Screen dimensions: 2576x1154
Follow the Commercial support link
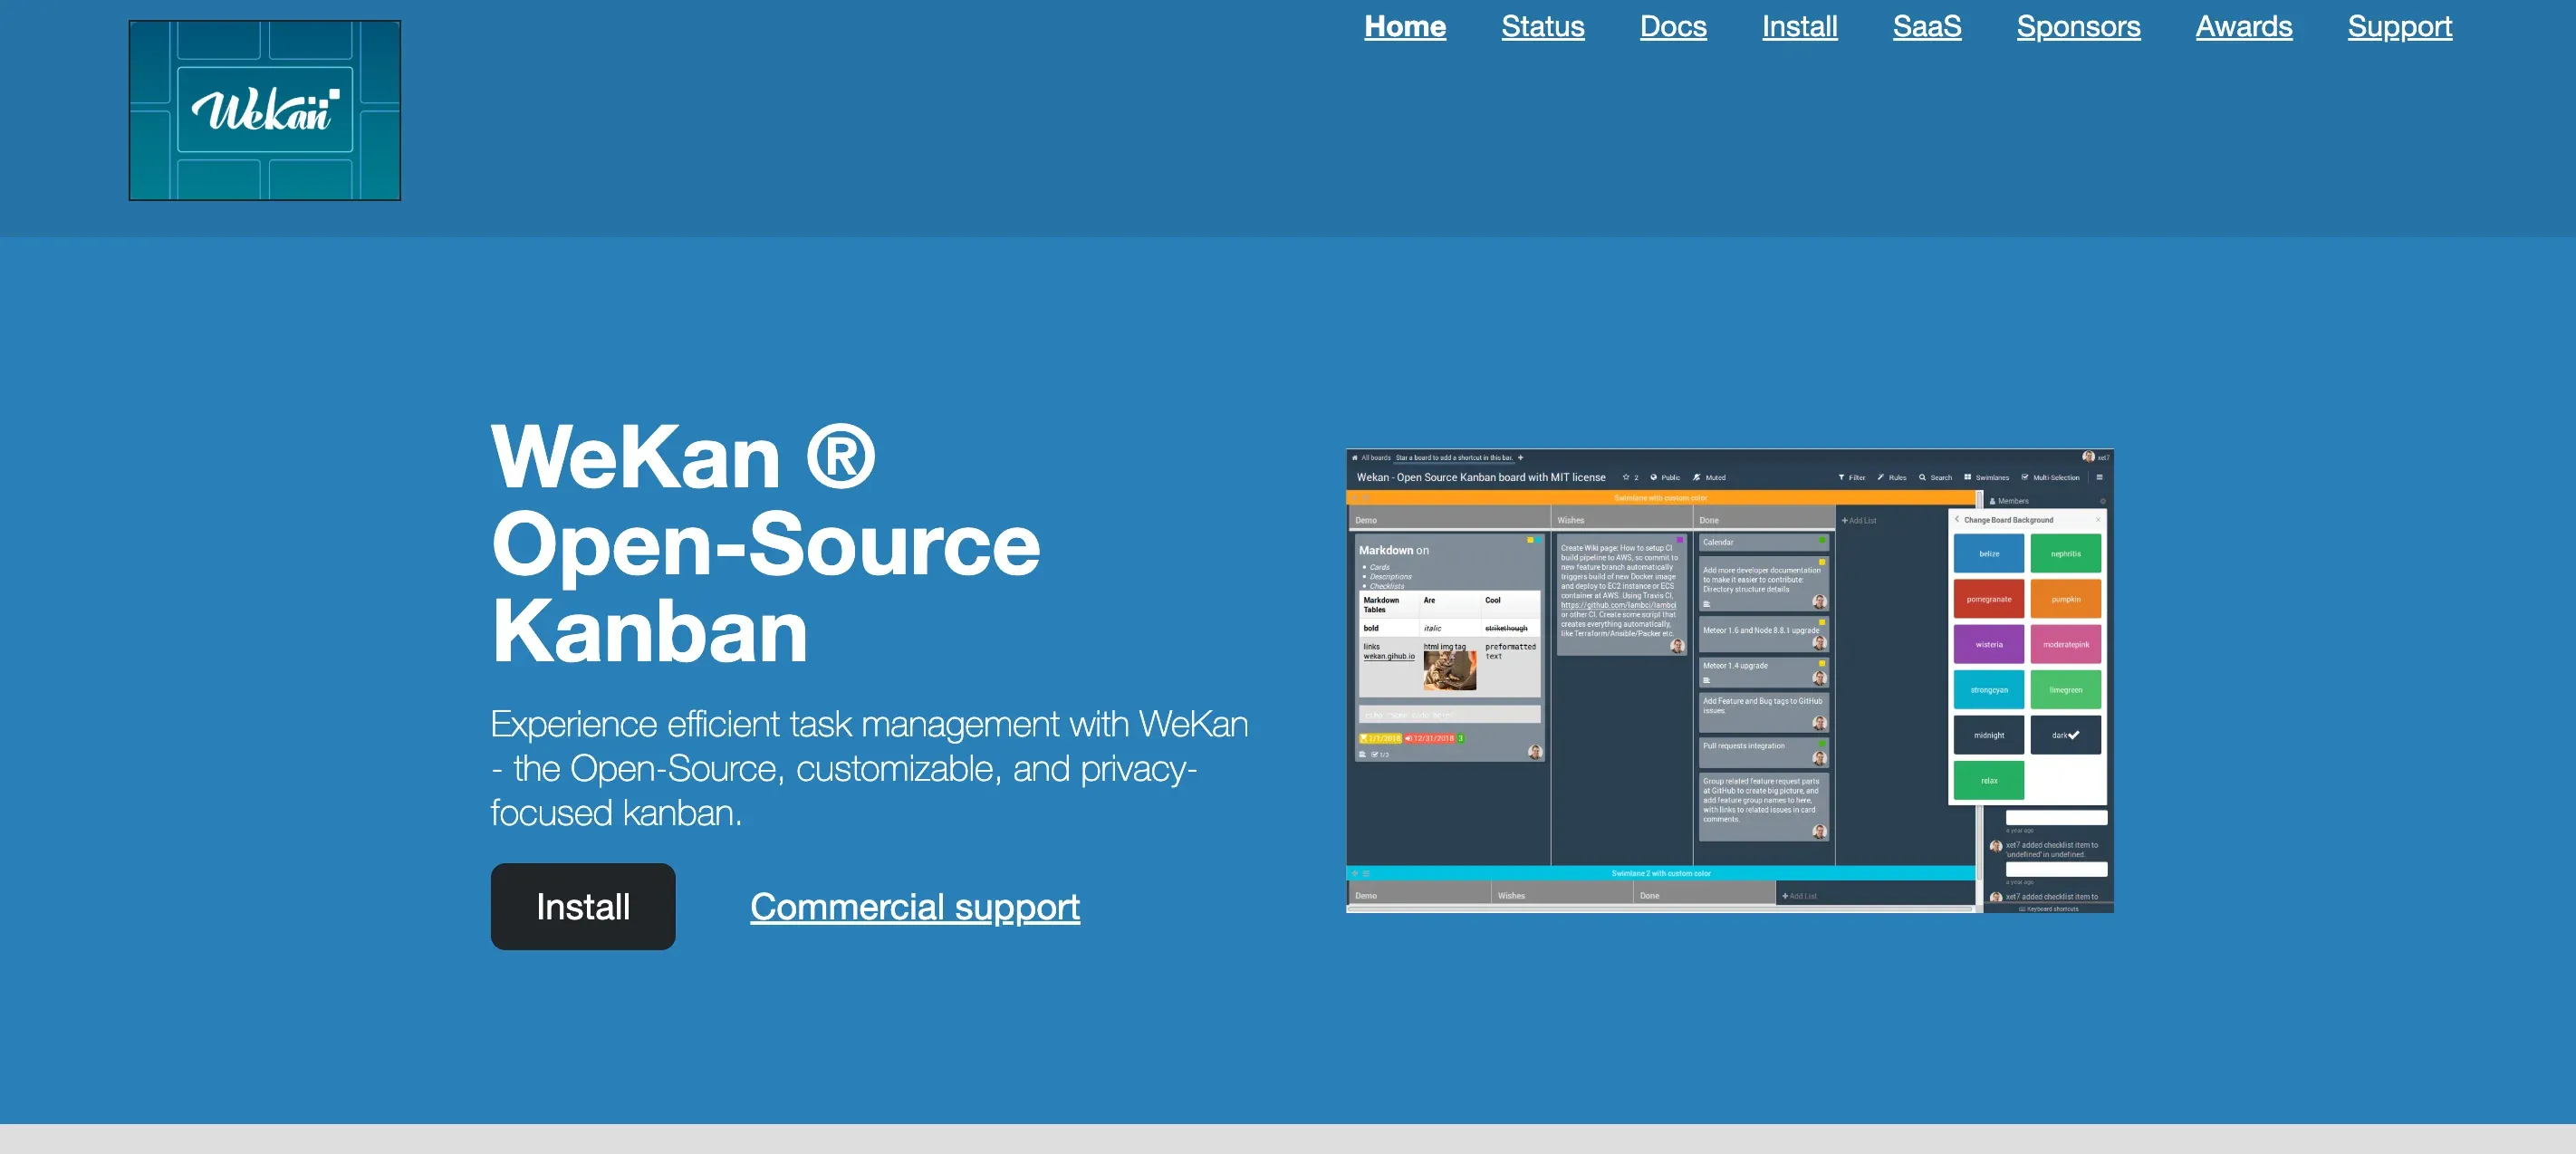pos(915,906)
